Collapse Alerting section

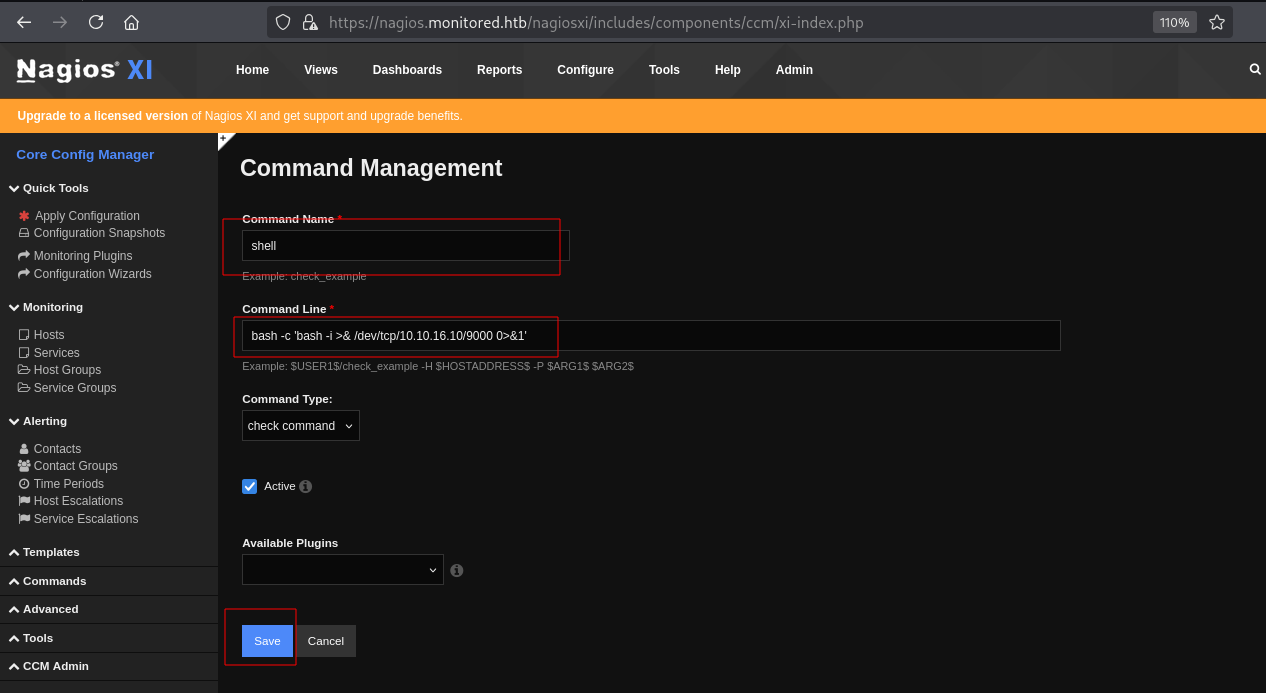coord(38,421)
